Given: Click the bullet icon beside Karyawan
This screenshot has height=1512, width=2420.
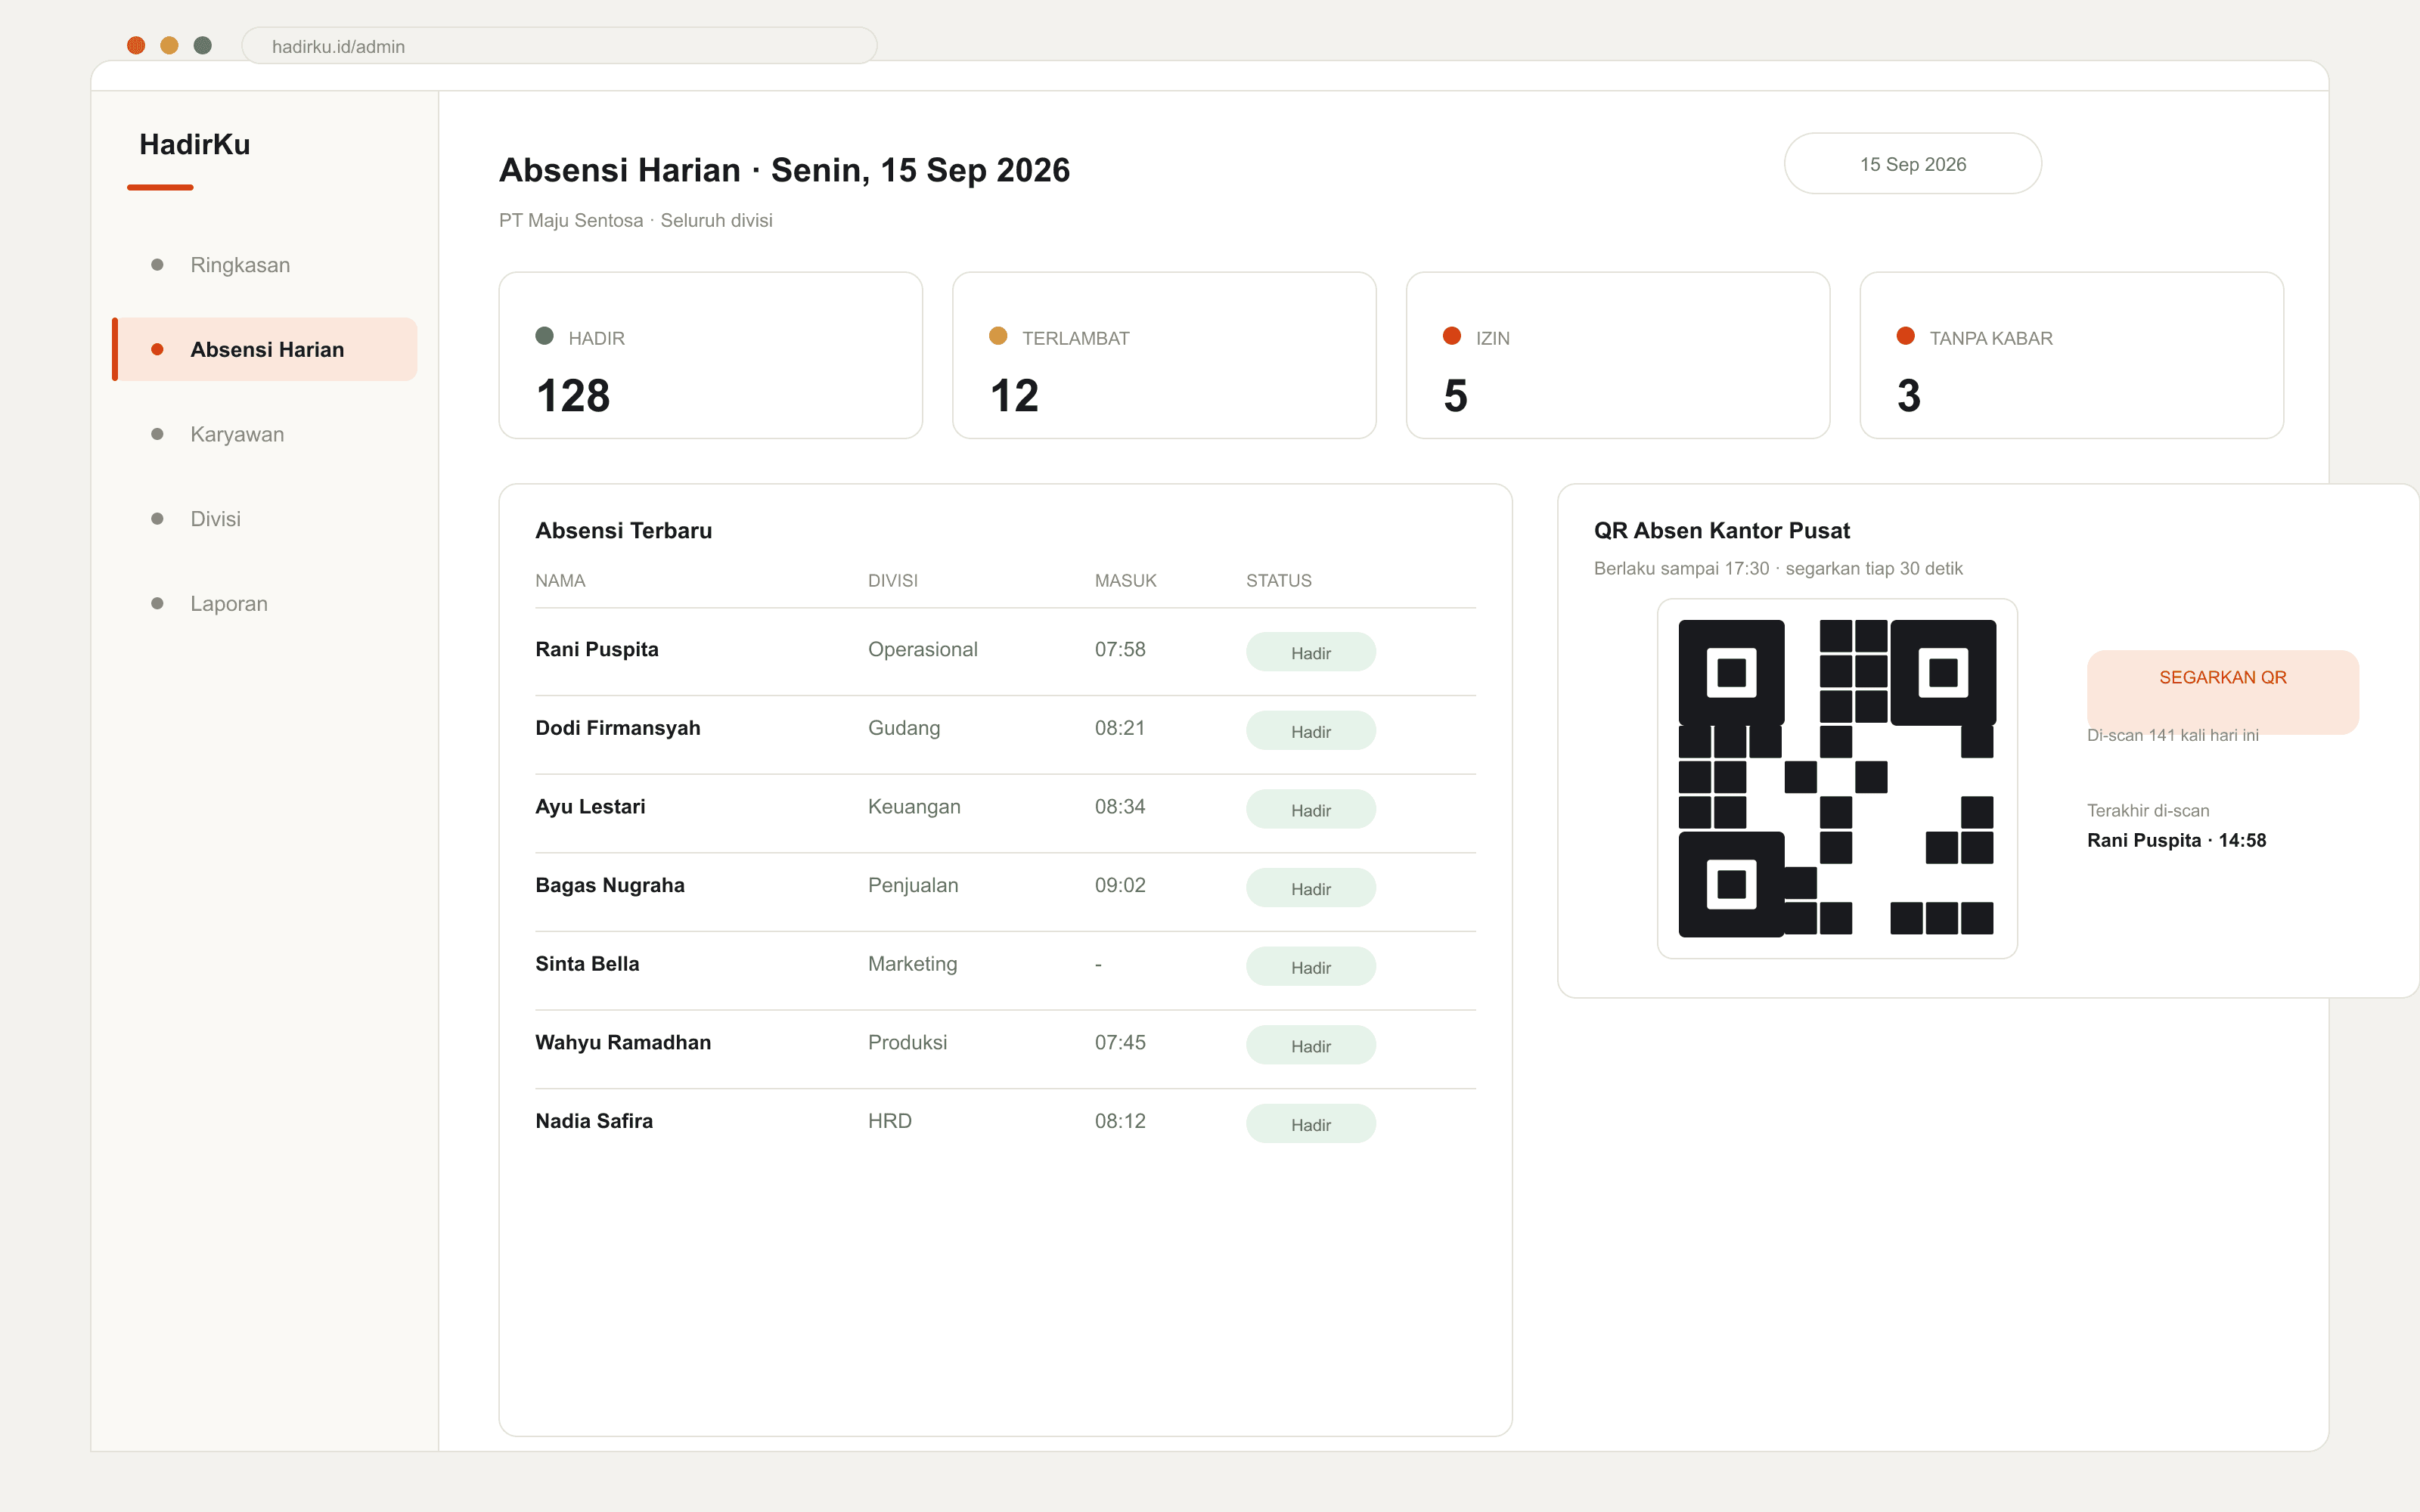Looking at the screenshot, I should pyautogui.click(x=157, y=434).
